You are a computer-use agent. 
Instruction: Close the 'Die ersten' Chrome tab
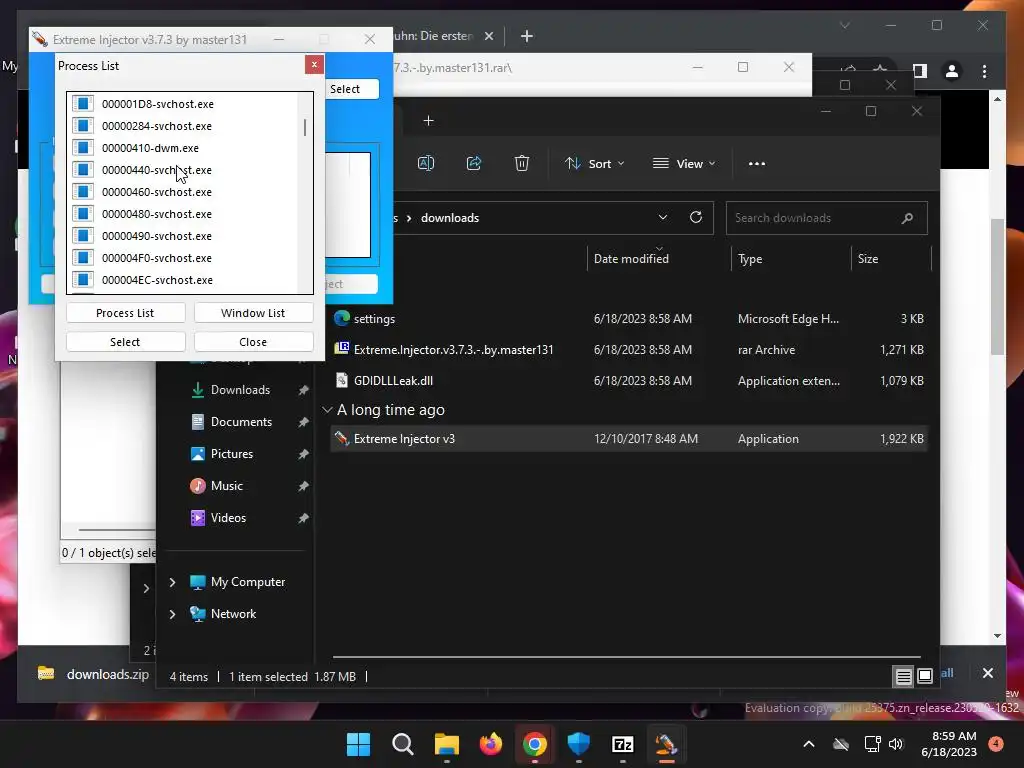tap(488, 36)
